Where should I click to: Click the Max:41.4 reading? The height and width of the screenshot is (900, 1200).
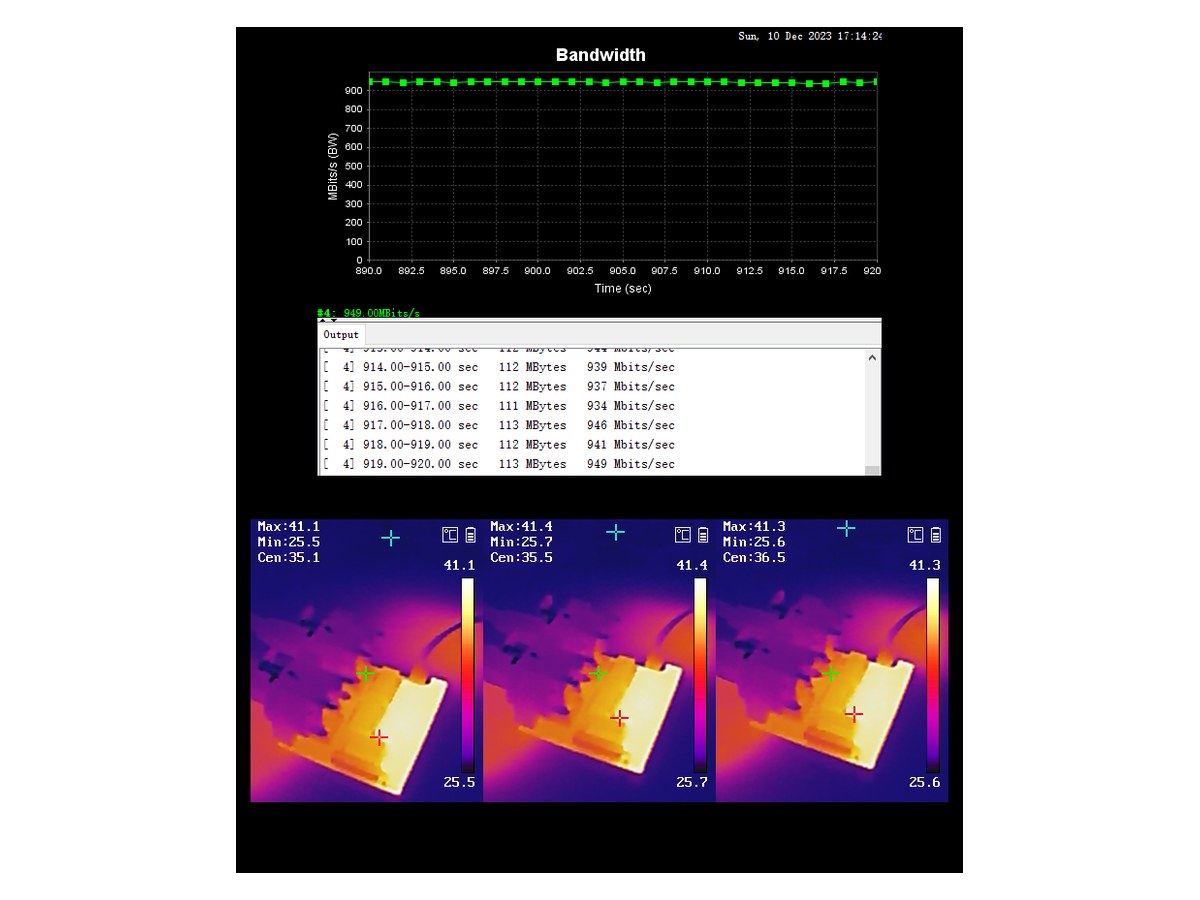click(x=522, y=526)
